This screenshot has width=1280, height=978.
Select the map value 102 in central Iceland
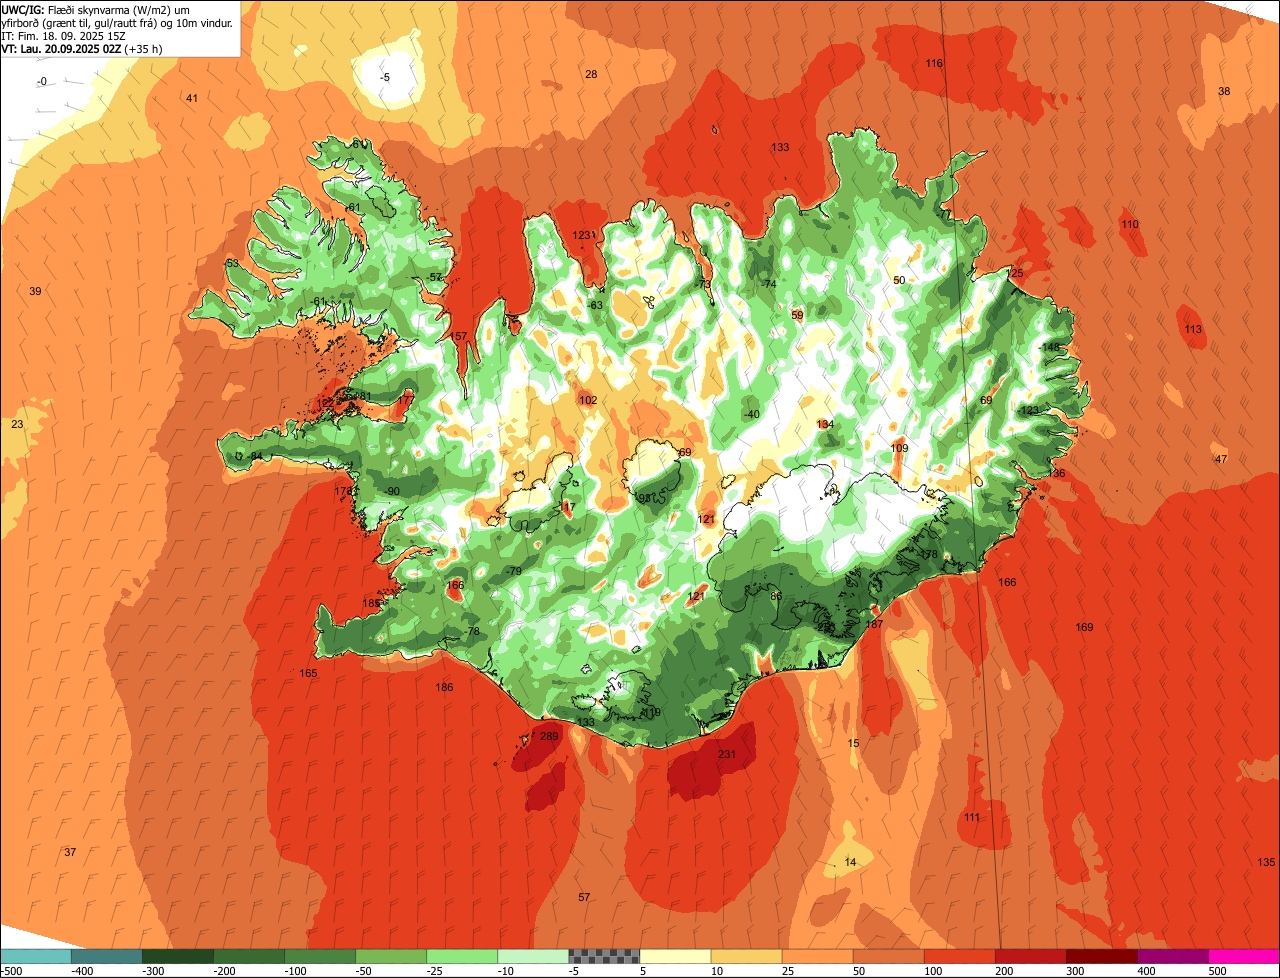(x=588, y=400)
